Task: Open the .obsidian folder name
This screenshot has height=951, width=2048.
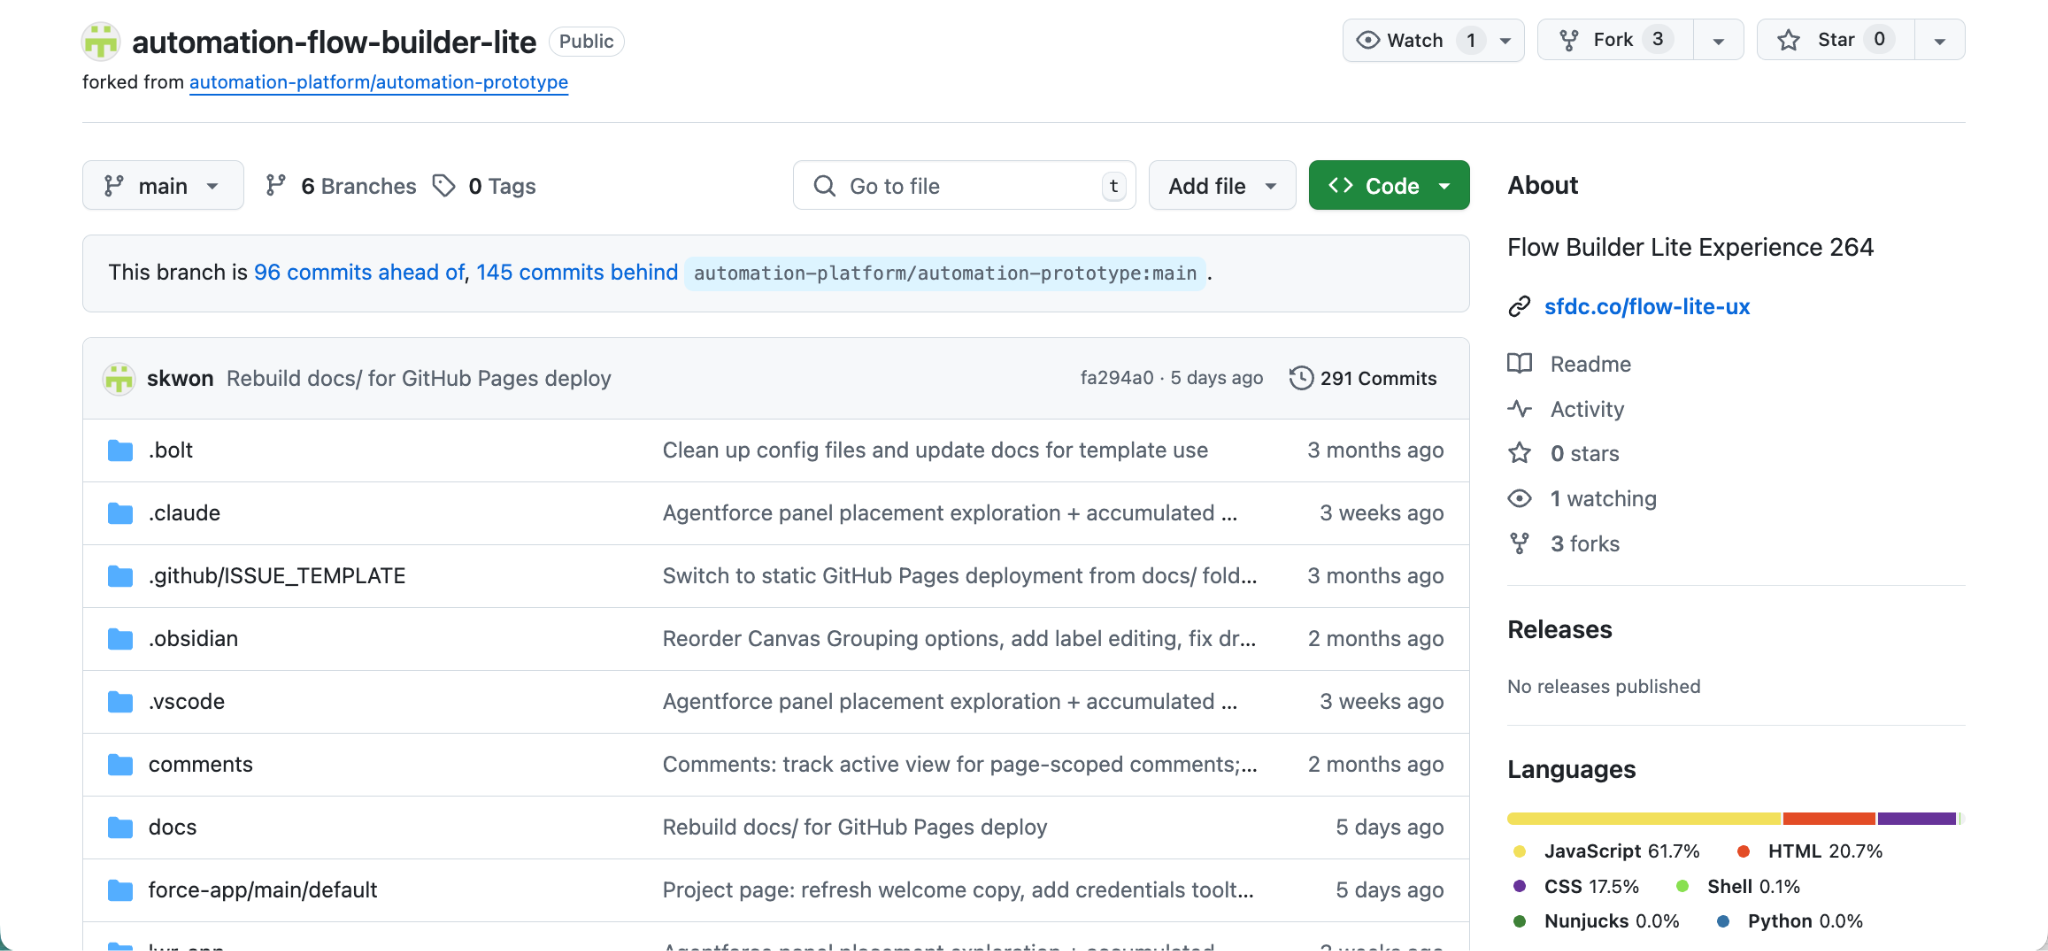Action: [x=193, y=639]
